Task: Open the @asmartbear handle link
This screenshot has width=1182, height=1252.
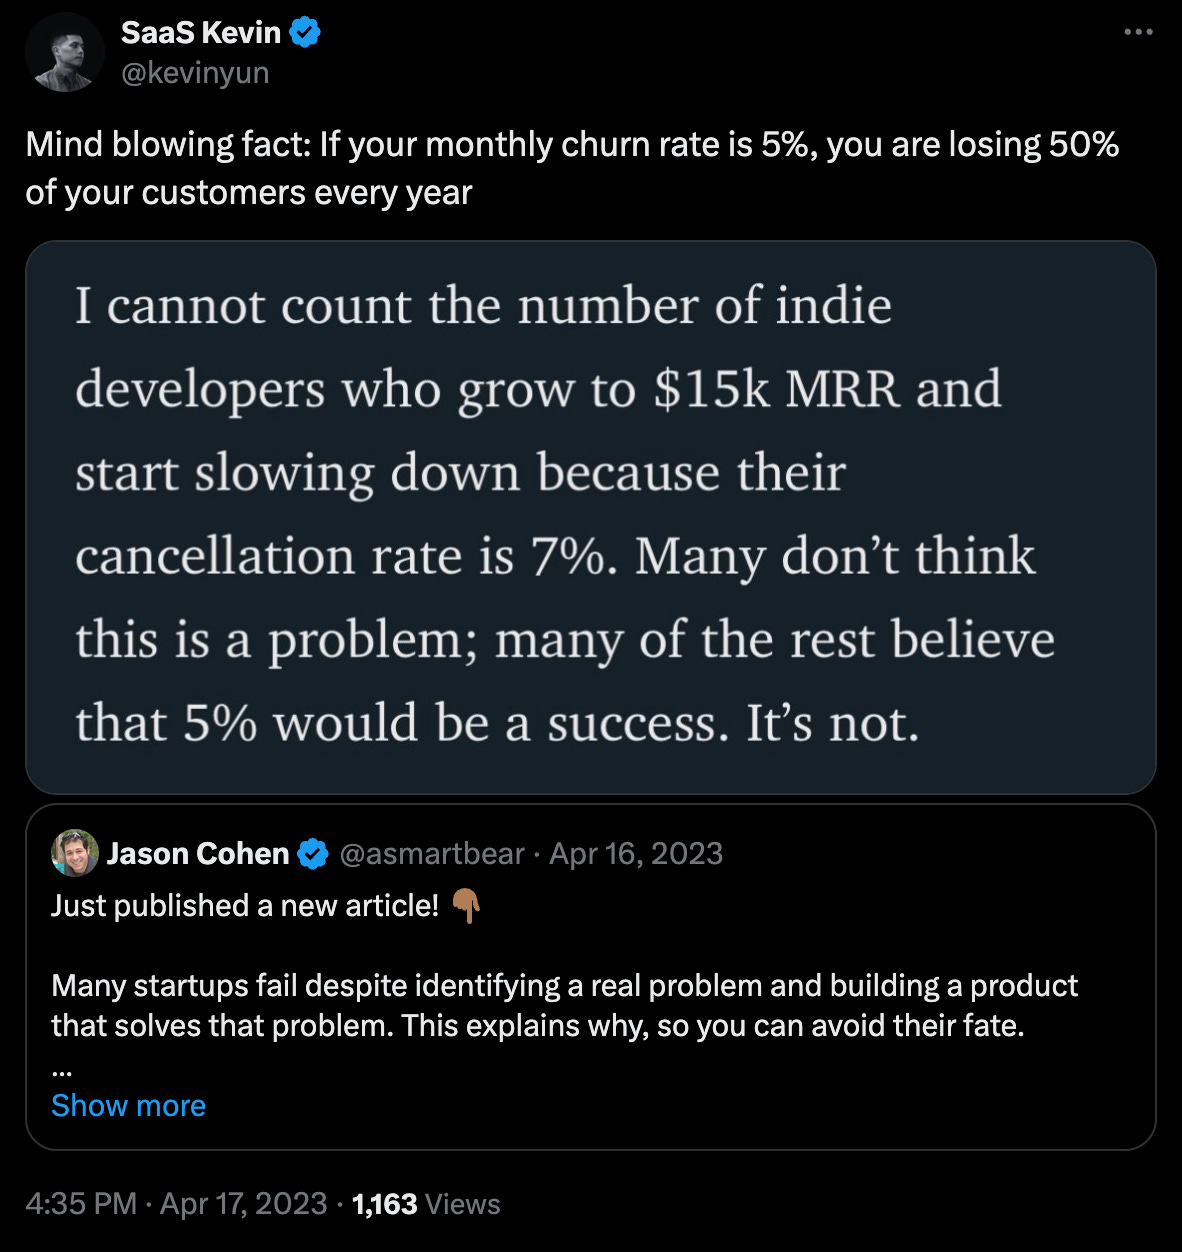Action: 432,854
